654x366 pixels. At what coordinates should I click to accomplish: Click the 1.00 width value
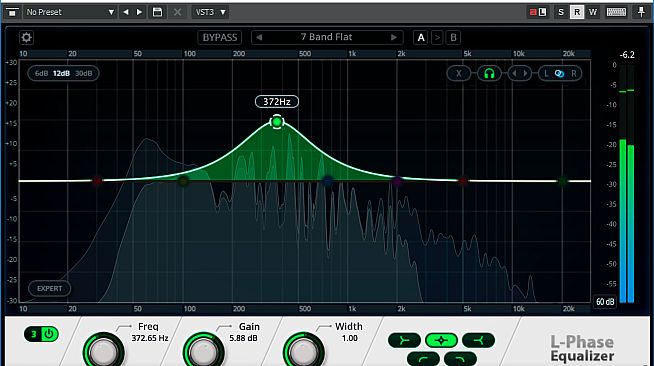[350, 338]
